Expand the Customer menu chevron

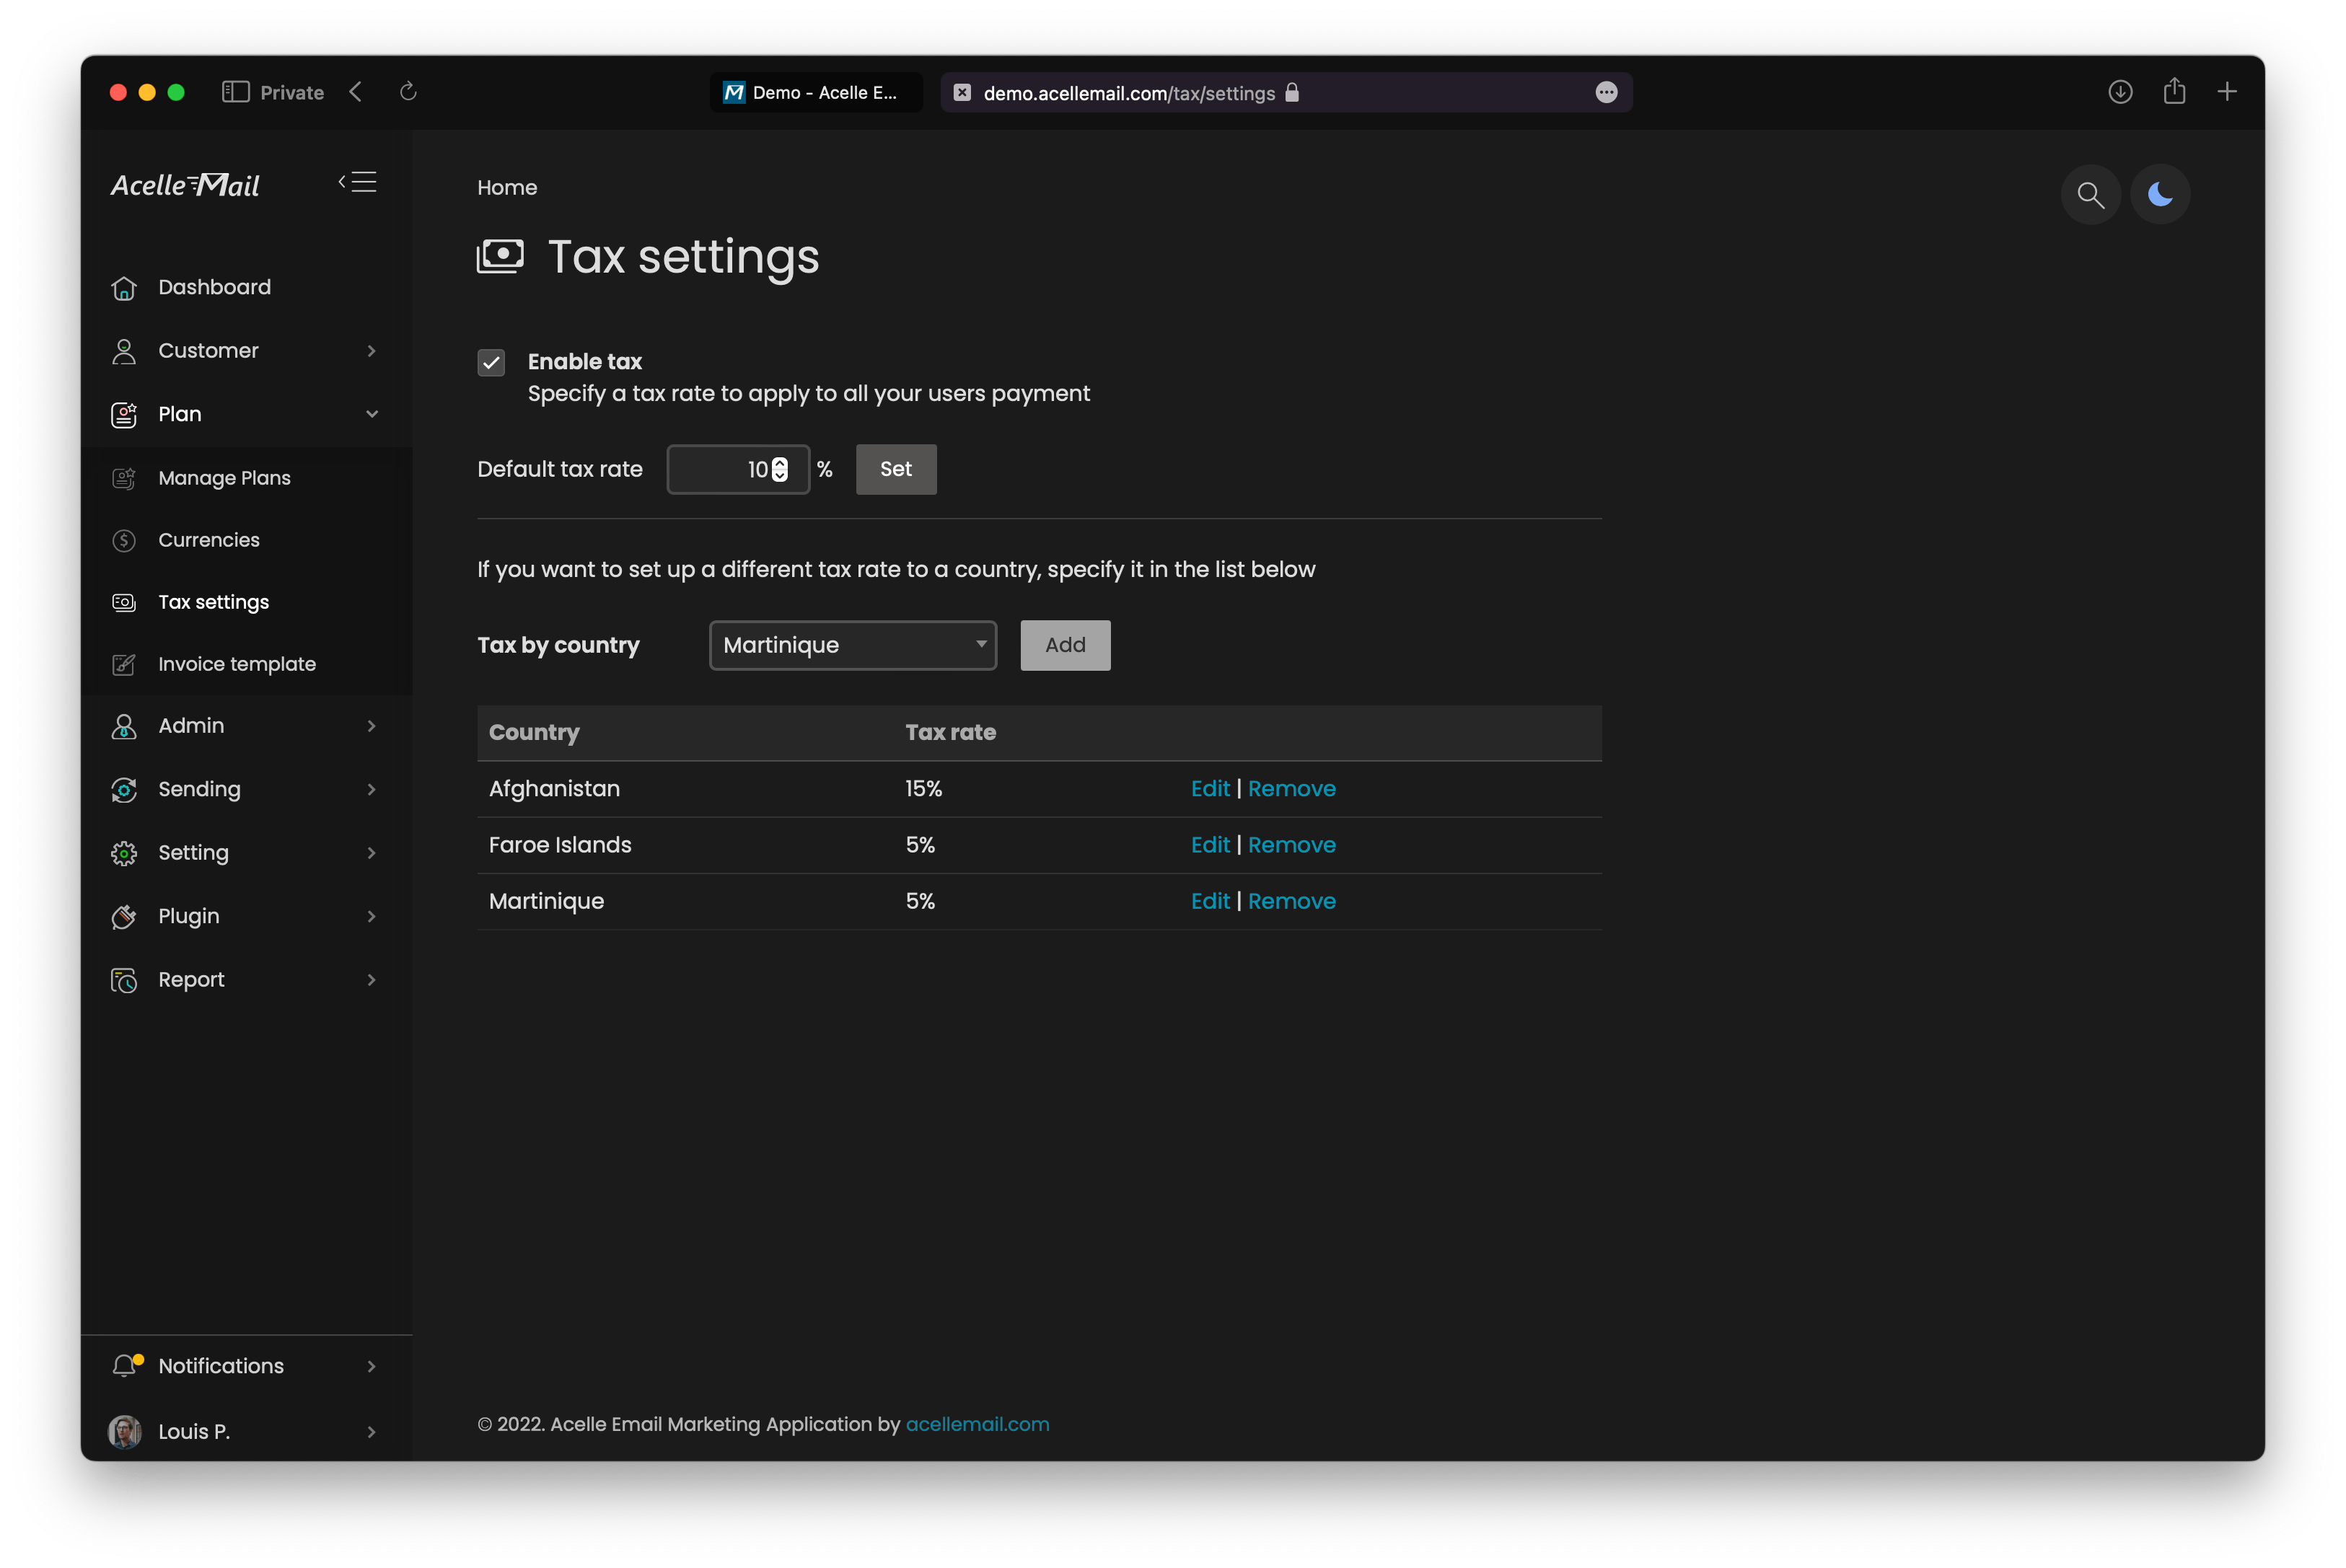pyautogui.click(x=372, y=351)
